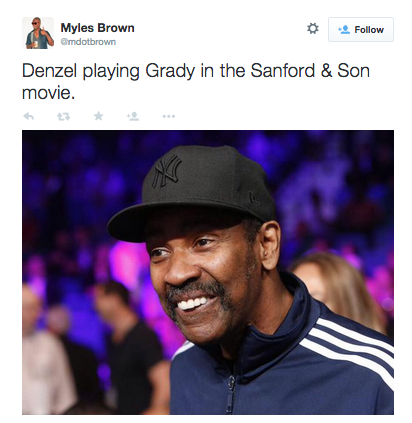The width and height of the screenshot is (412, 423).
Task: Select the tweet text mentioning Sanford & Son
Action: coord(196,82)
